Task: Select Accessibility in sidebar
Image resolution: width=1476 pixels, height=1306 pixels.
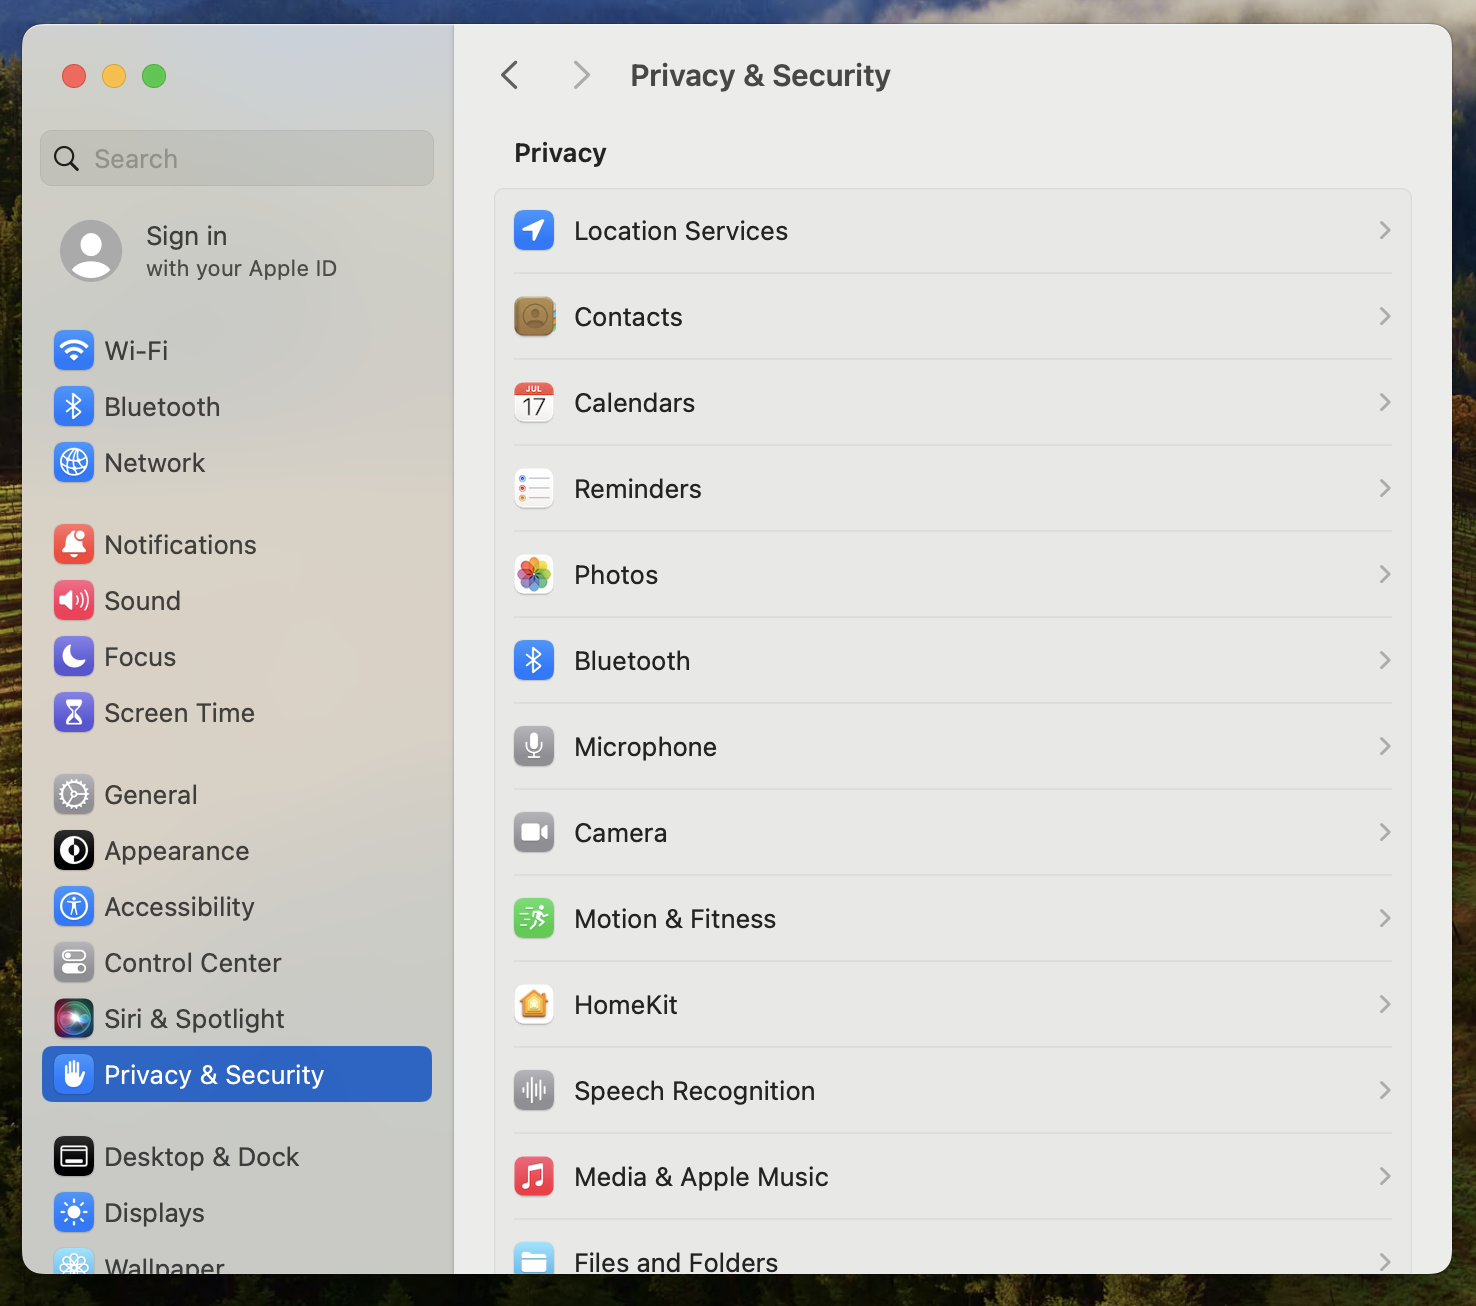Action: tap(237, 907)
